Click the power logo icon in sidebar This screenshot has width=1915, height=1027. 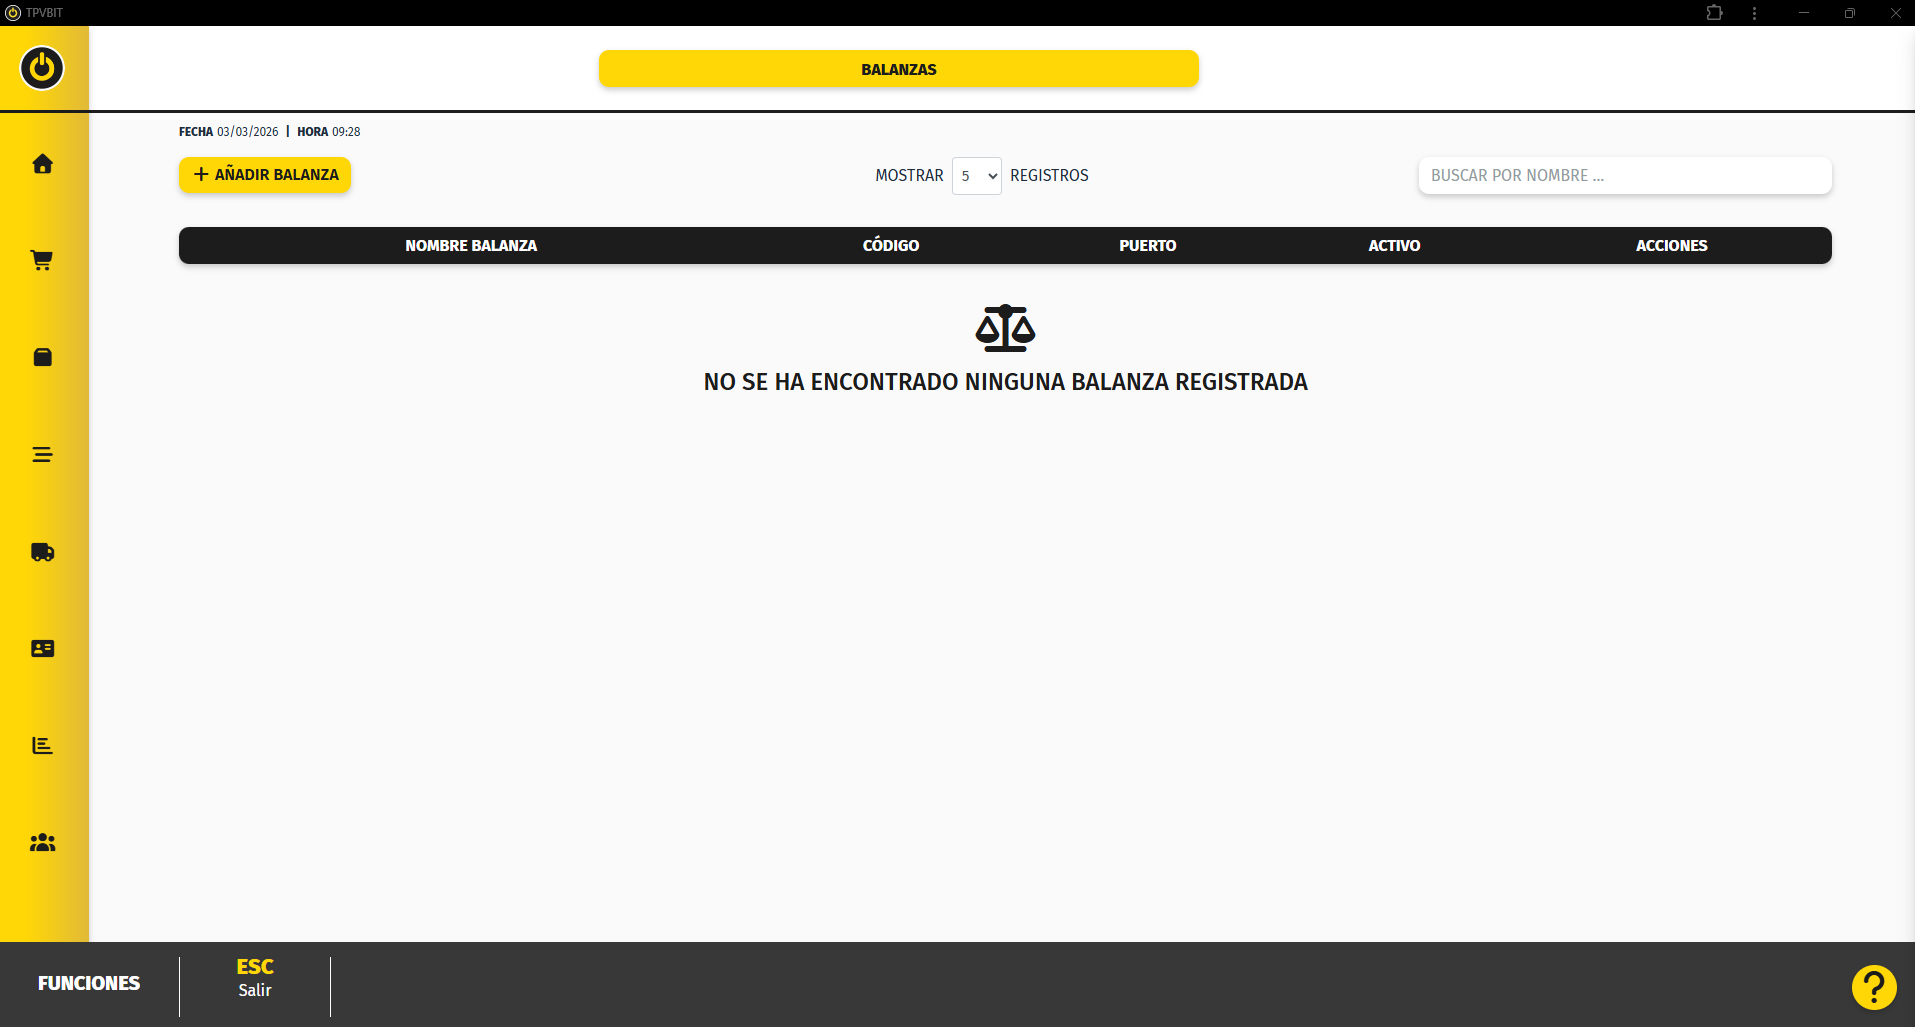click(x=42, y=68)
